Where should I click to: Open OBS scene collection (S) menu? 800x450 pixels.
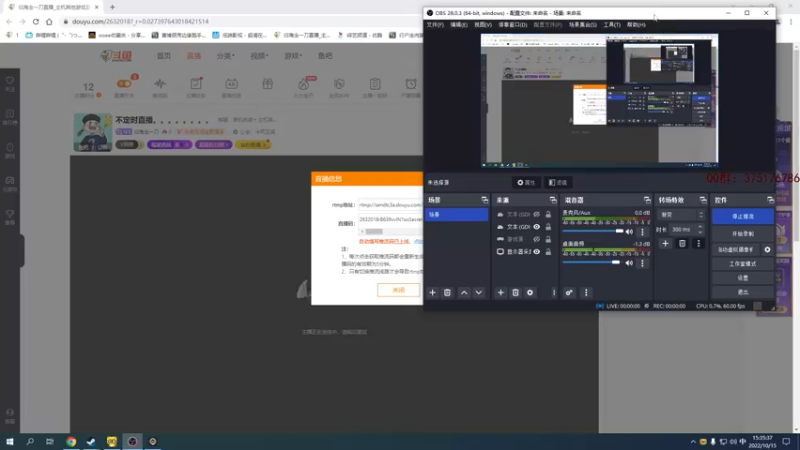click(583, 24)
